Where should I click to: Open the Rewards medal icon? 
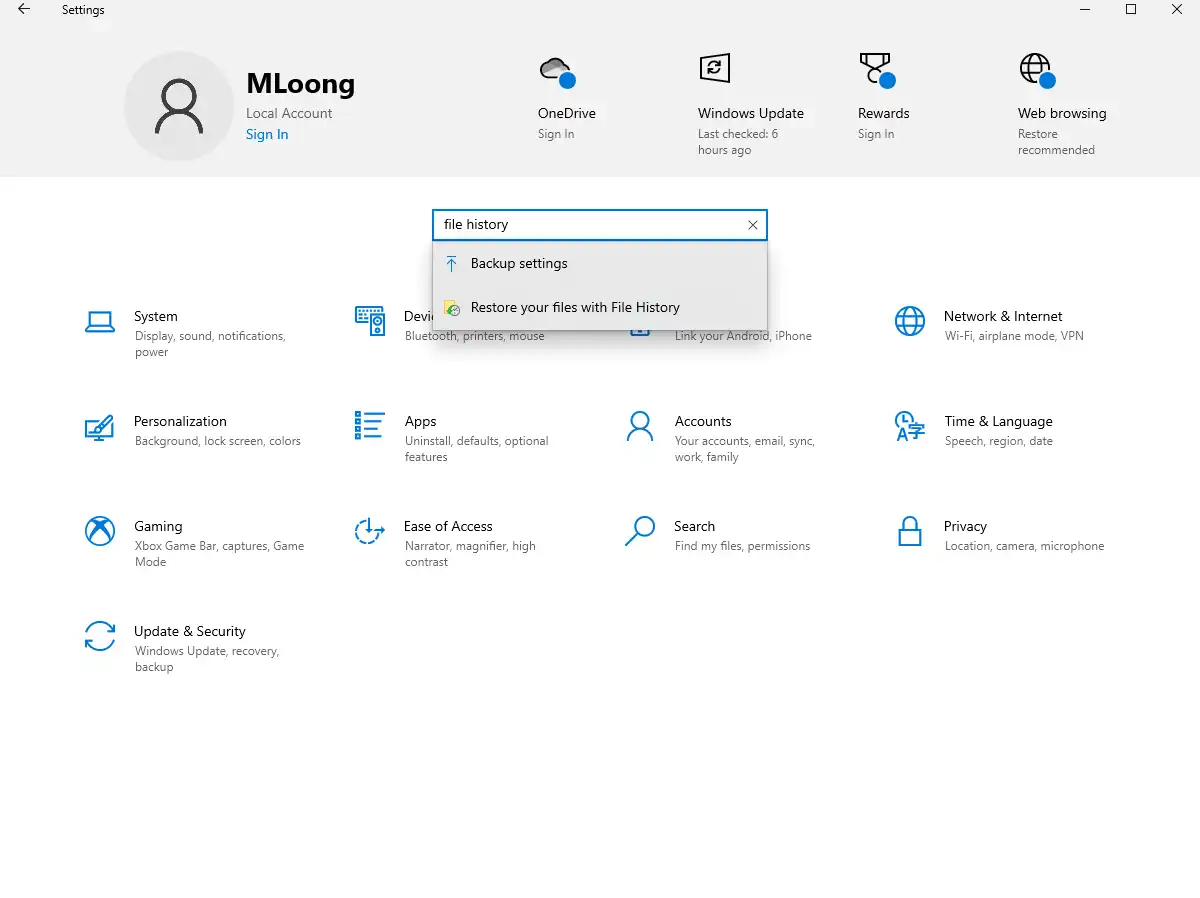click(x=876, y=70)
